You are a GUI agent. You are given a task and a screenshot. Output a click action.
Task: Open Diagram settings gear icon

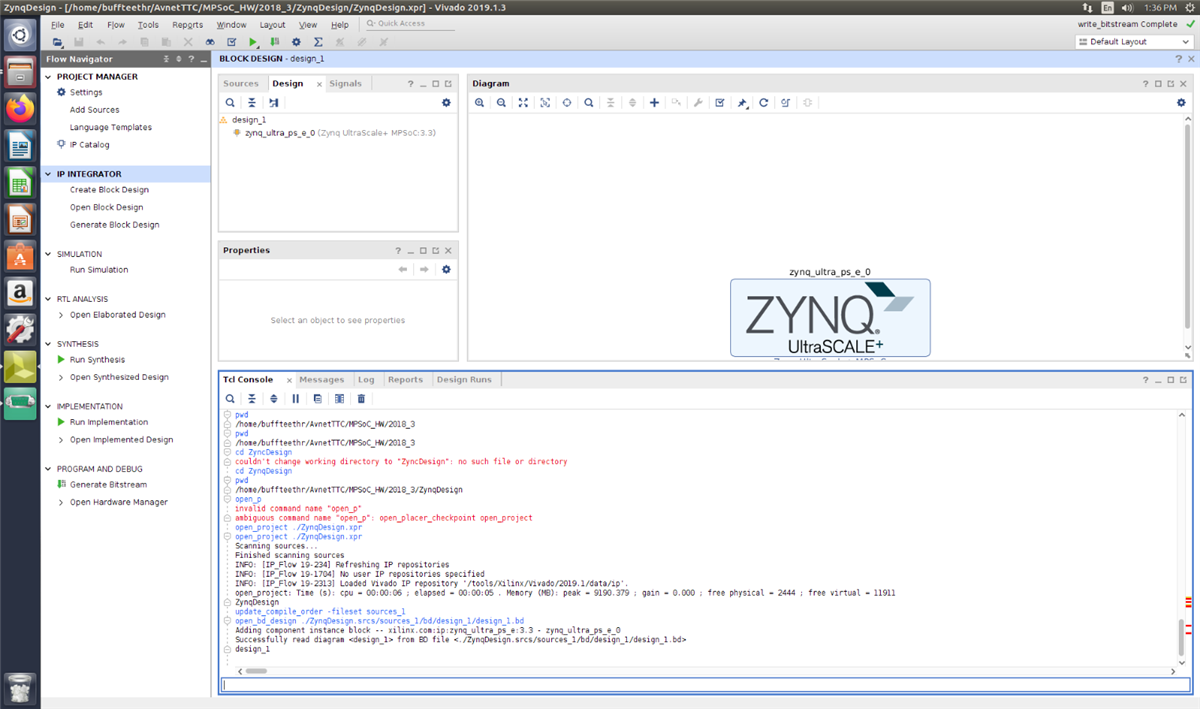click(x=1181, y=102)
